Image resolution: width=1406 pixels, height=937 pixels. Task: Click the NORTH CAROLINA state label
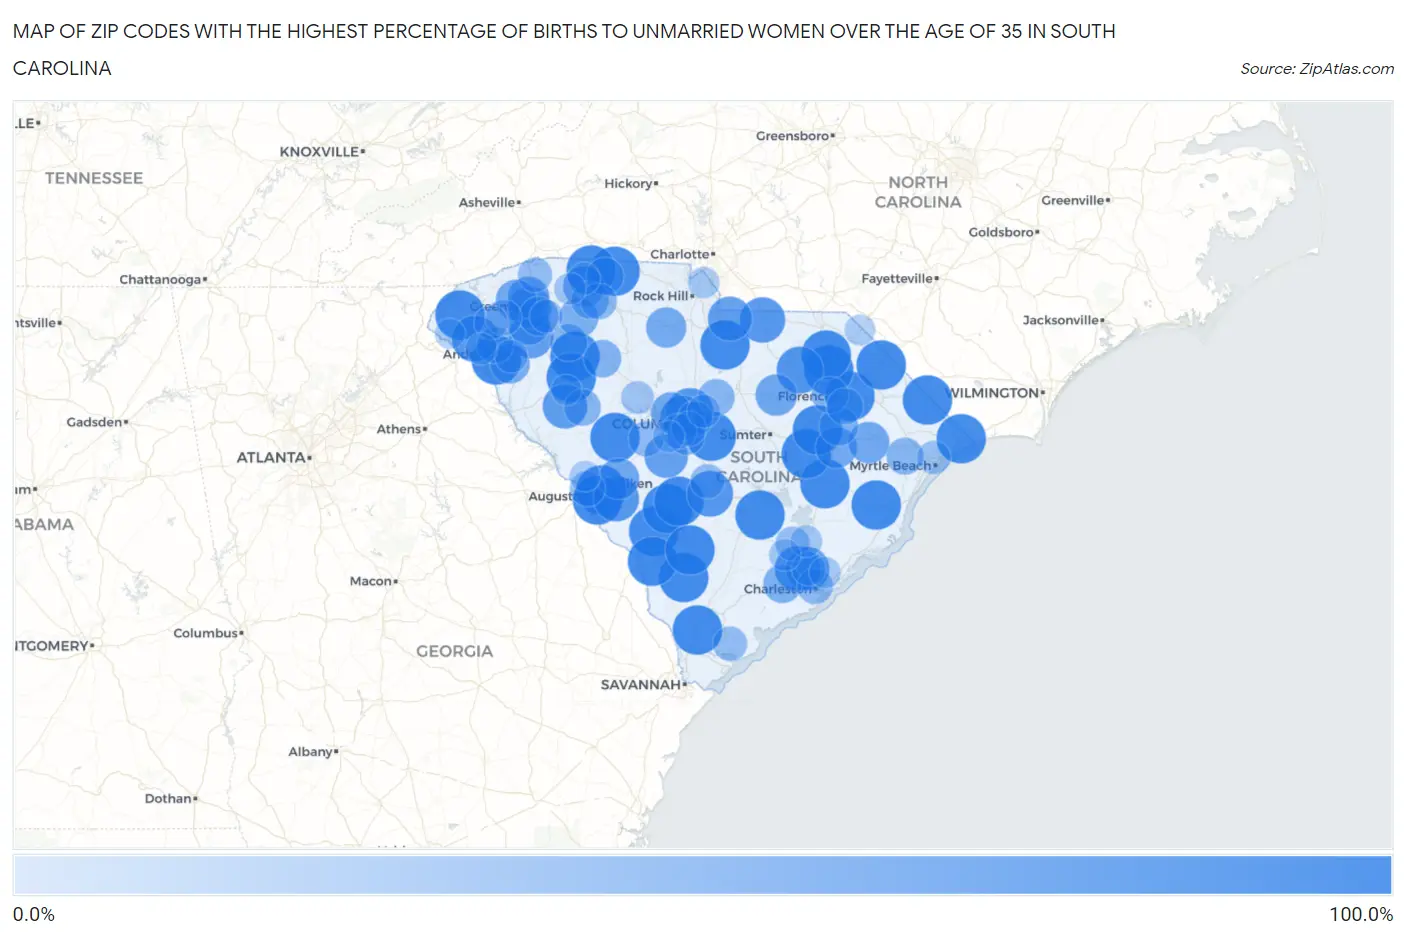tap(918, 192)
